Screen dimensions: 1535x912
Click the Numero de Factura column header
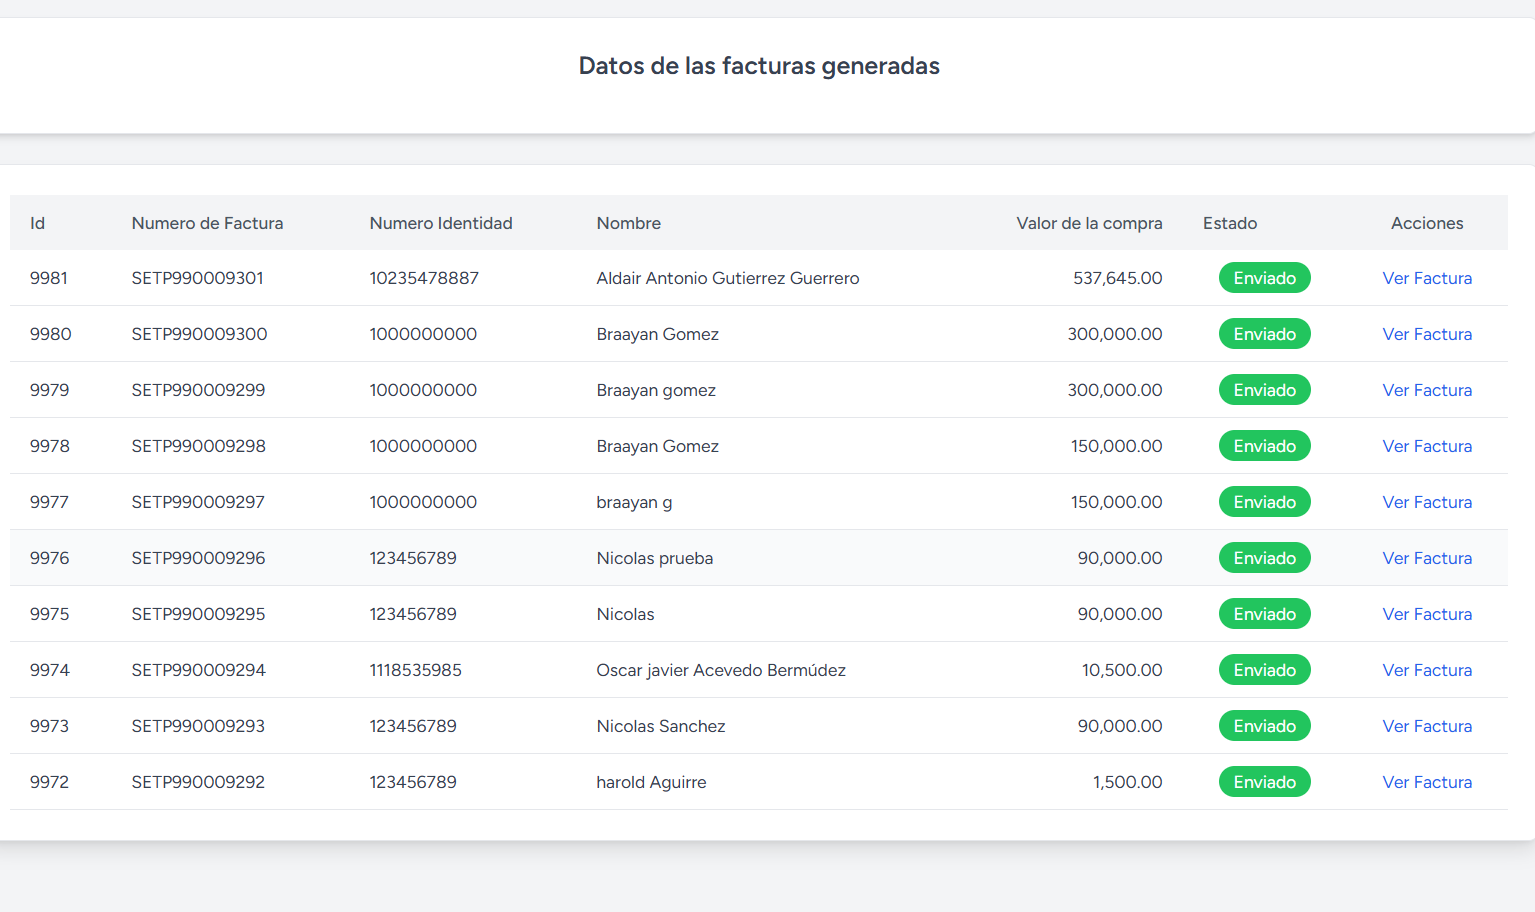pyautogui.click(x=207, y=223)
